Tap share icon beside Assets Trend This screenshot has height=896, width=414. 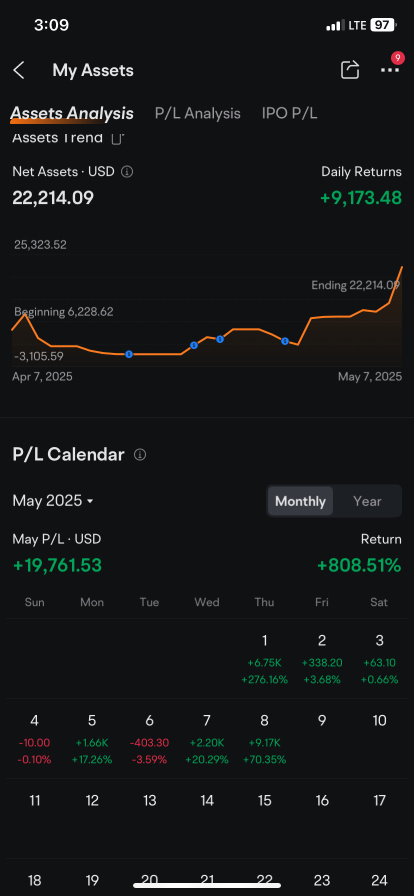point(117,138)
